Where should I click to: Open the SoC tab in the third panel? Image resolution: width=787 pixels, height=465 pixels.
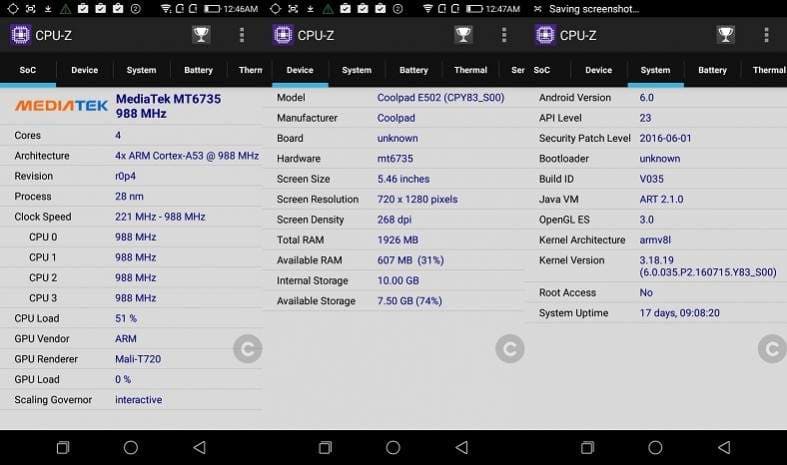(x=542, y=70)
